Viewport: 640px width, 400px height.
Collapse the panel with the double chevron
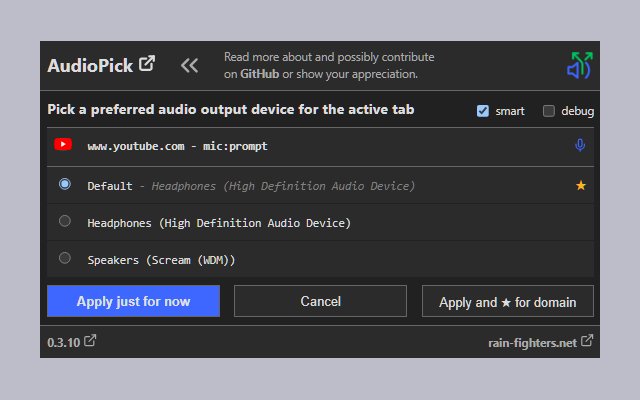189,66
